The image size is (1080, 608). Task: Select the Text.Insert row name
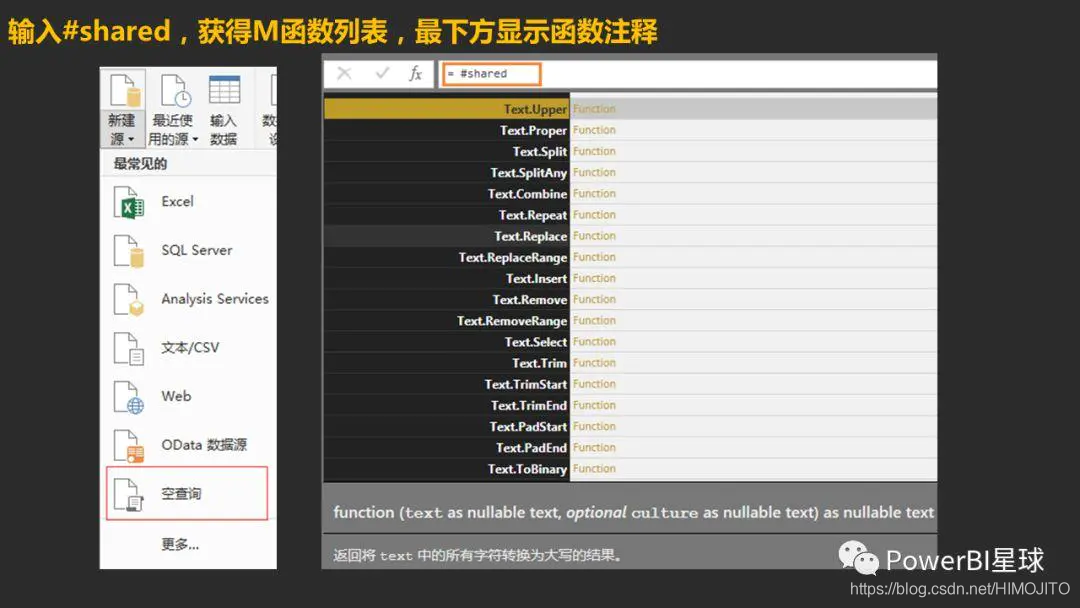[537, 279]
